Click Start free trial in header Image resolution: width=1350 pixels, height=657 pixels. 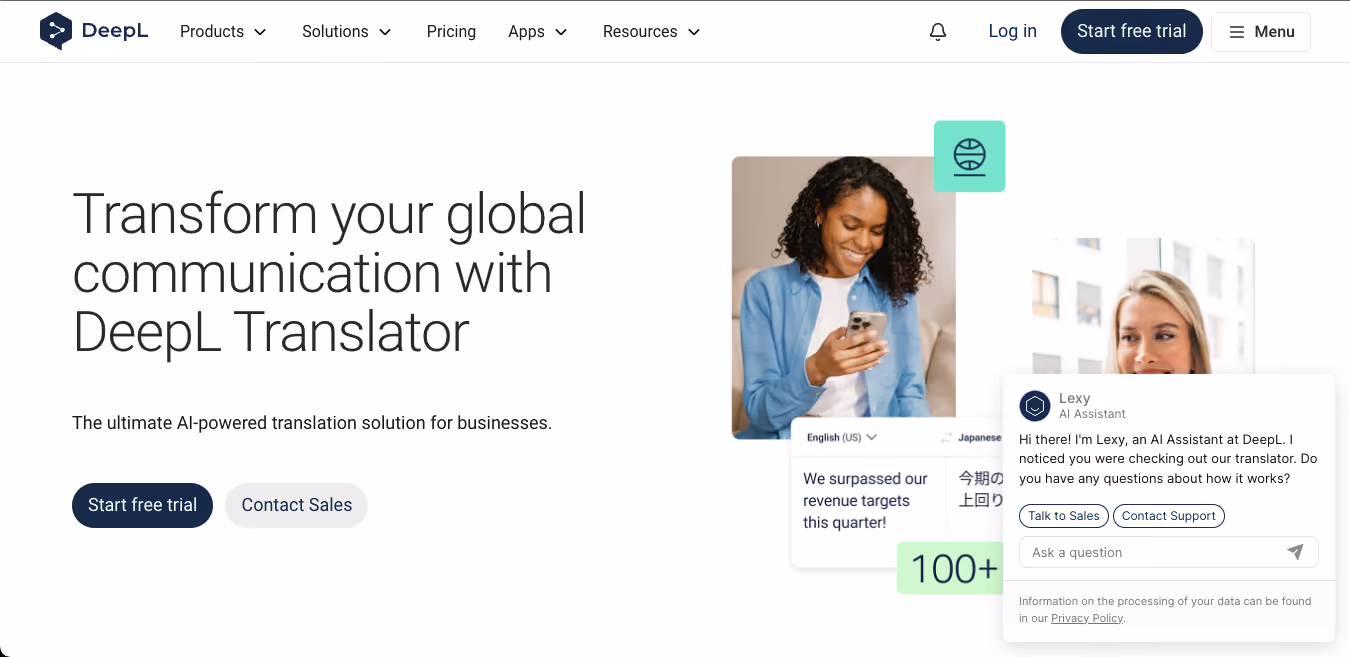pyautogui.click(x=1132, y=31)
